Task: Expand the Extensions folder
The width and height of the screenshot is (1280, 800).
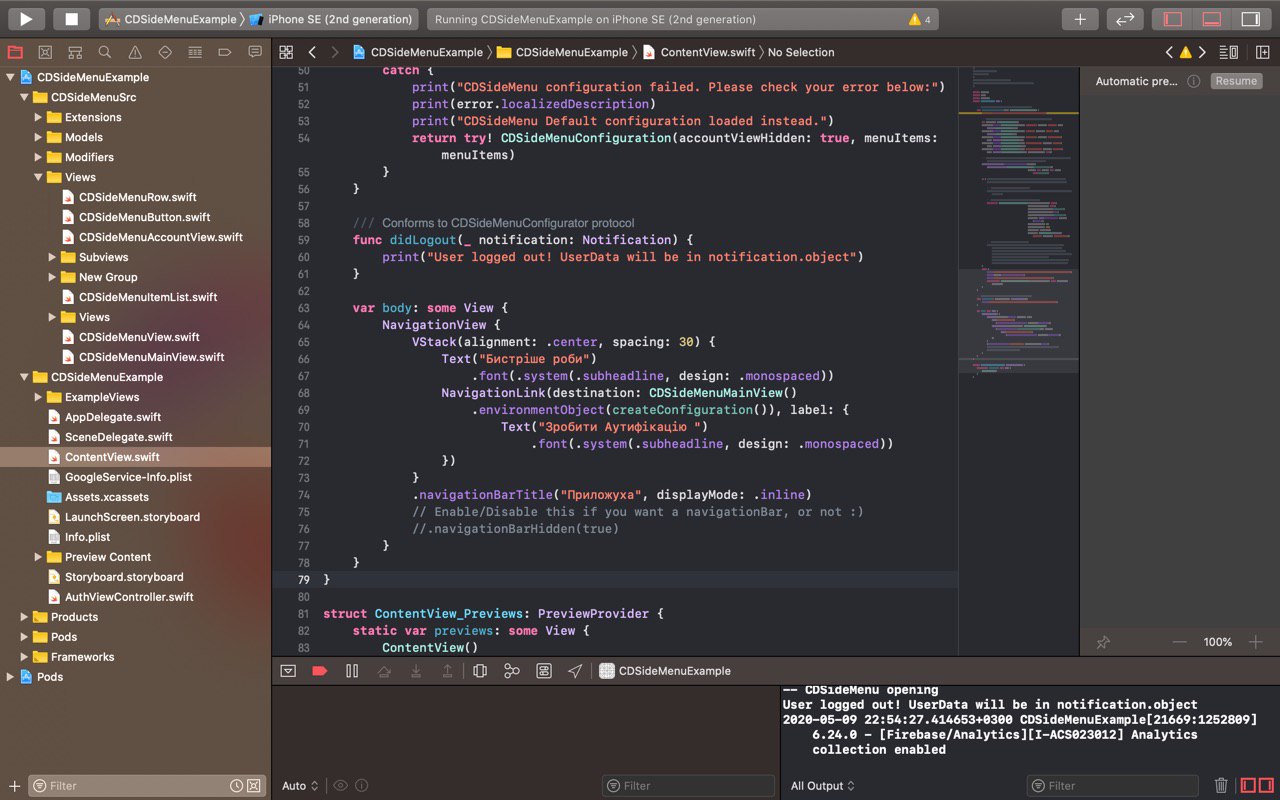Action: (x=38, y=117)
